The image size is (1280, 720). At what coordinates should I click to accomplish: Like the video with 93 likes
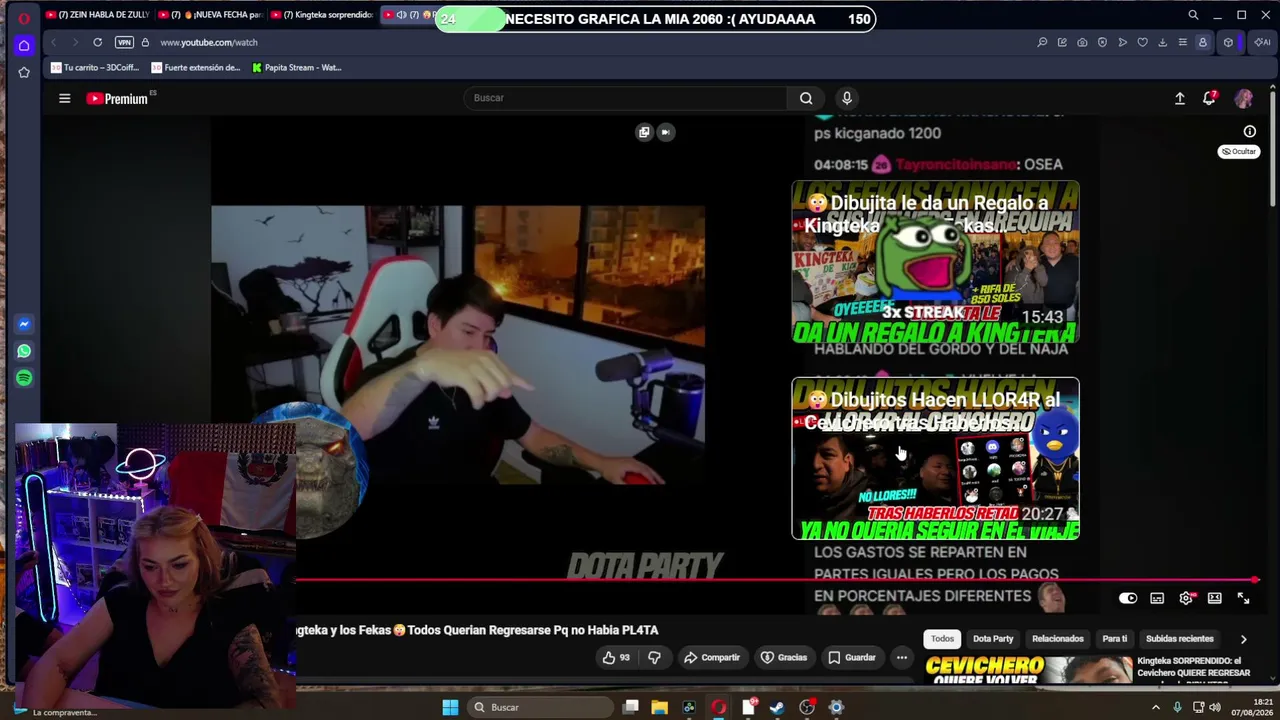point(616,657)
